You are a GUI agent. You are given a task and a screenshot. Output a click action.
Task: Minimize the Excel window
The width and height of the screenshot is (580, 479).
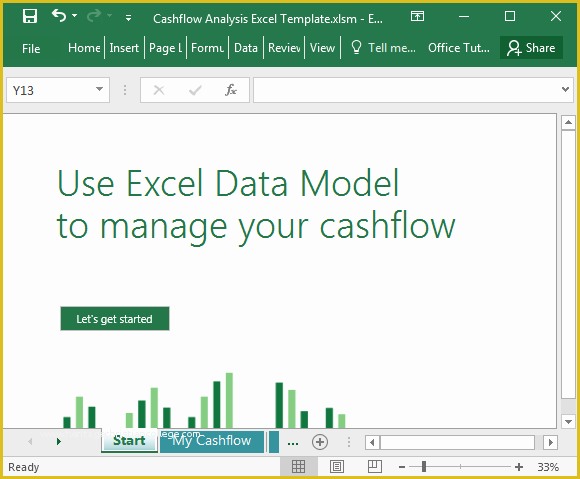tap(464, 16)
